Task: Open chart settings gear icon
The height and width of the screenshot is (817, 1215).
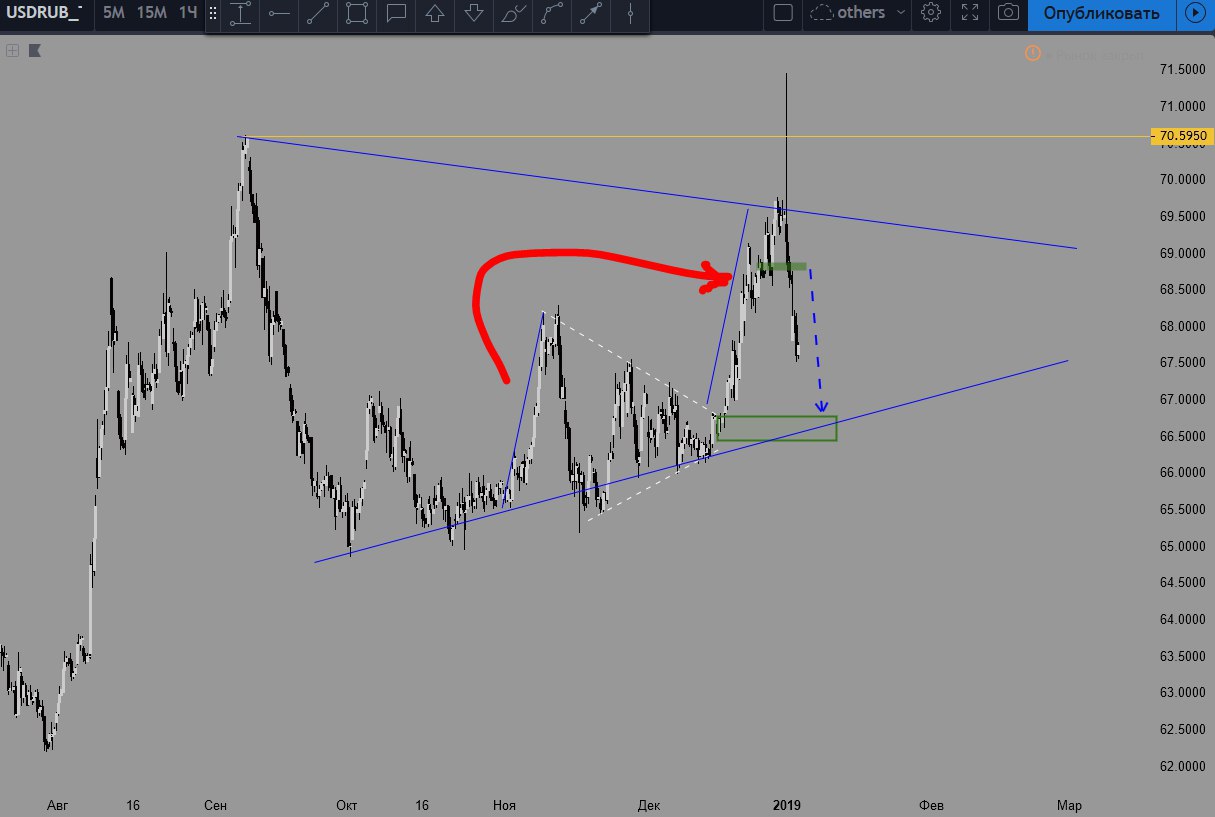Action: coord(931,13)
